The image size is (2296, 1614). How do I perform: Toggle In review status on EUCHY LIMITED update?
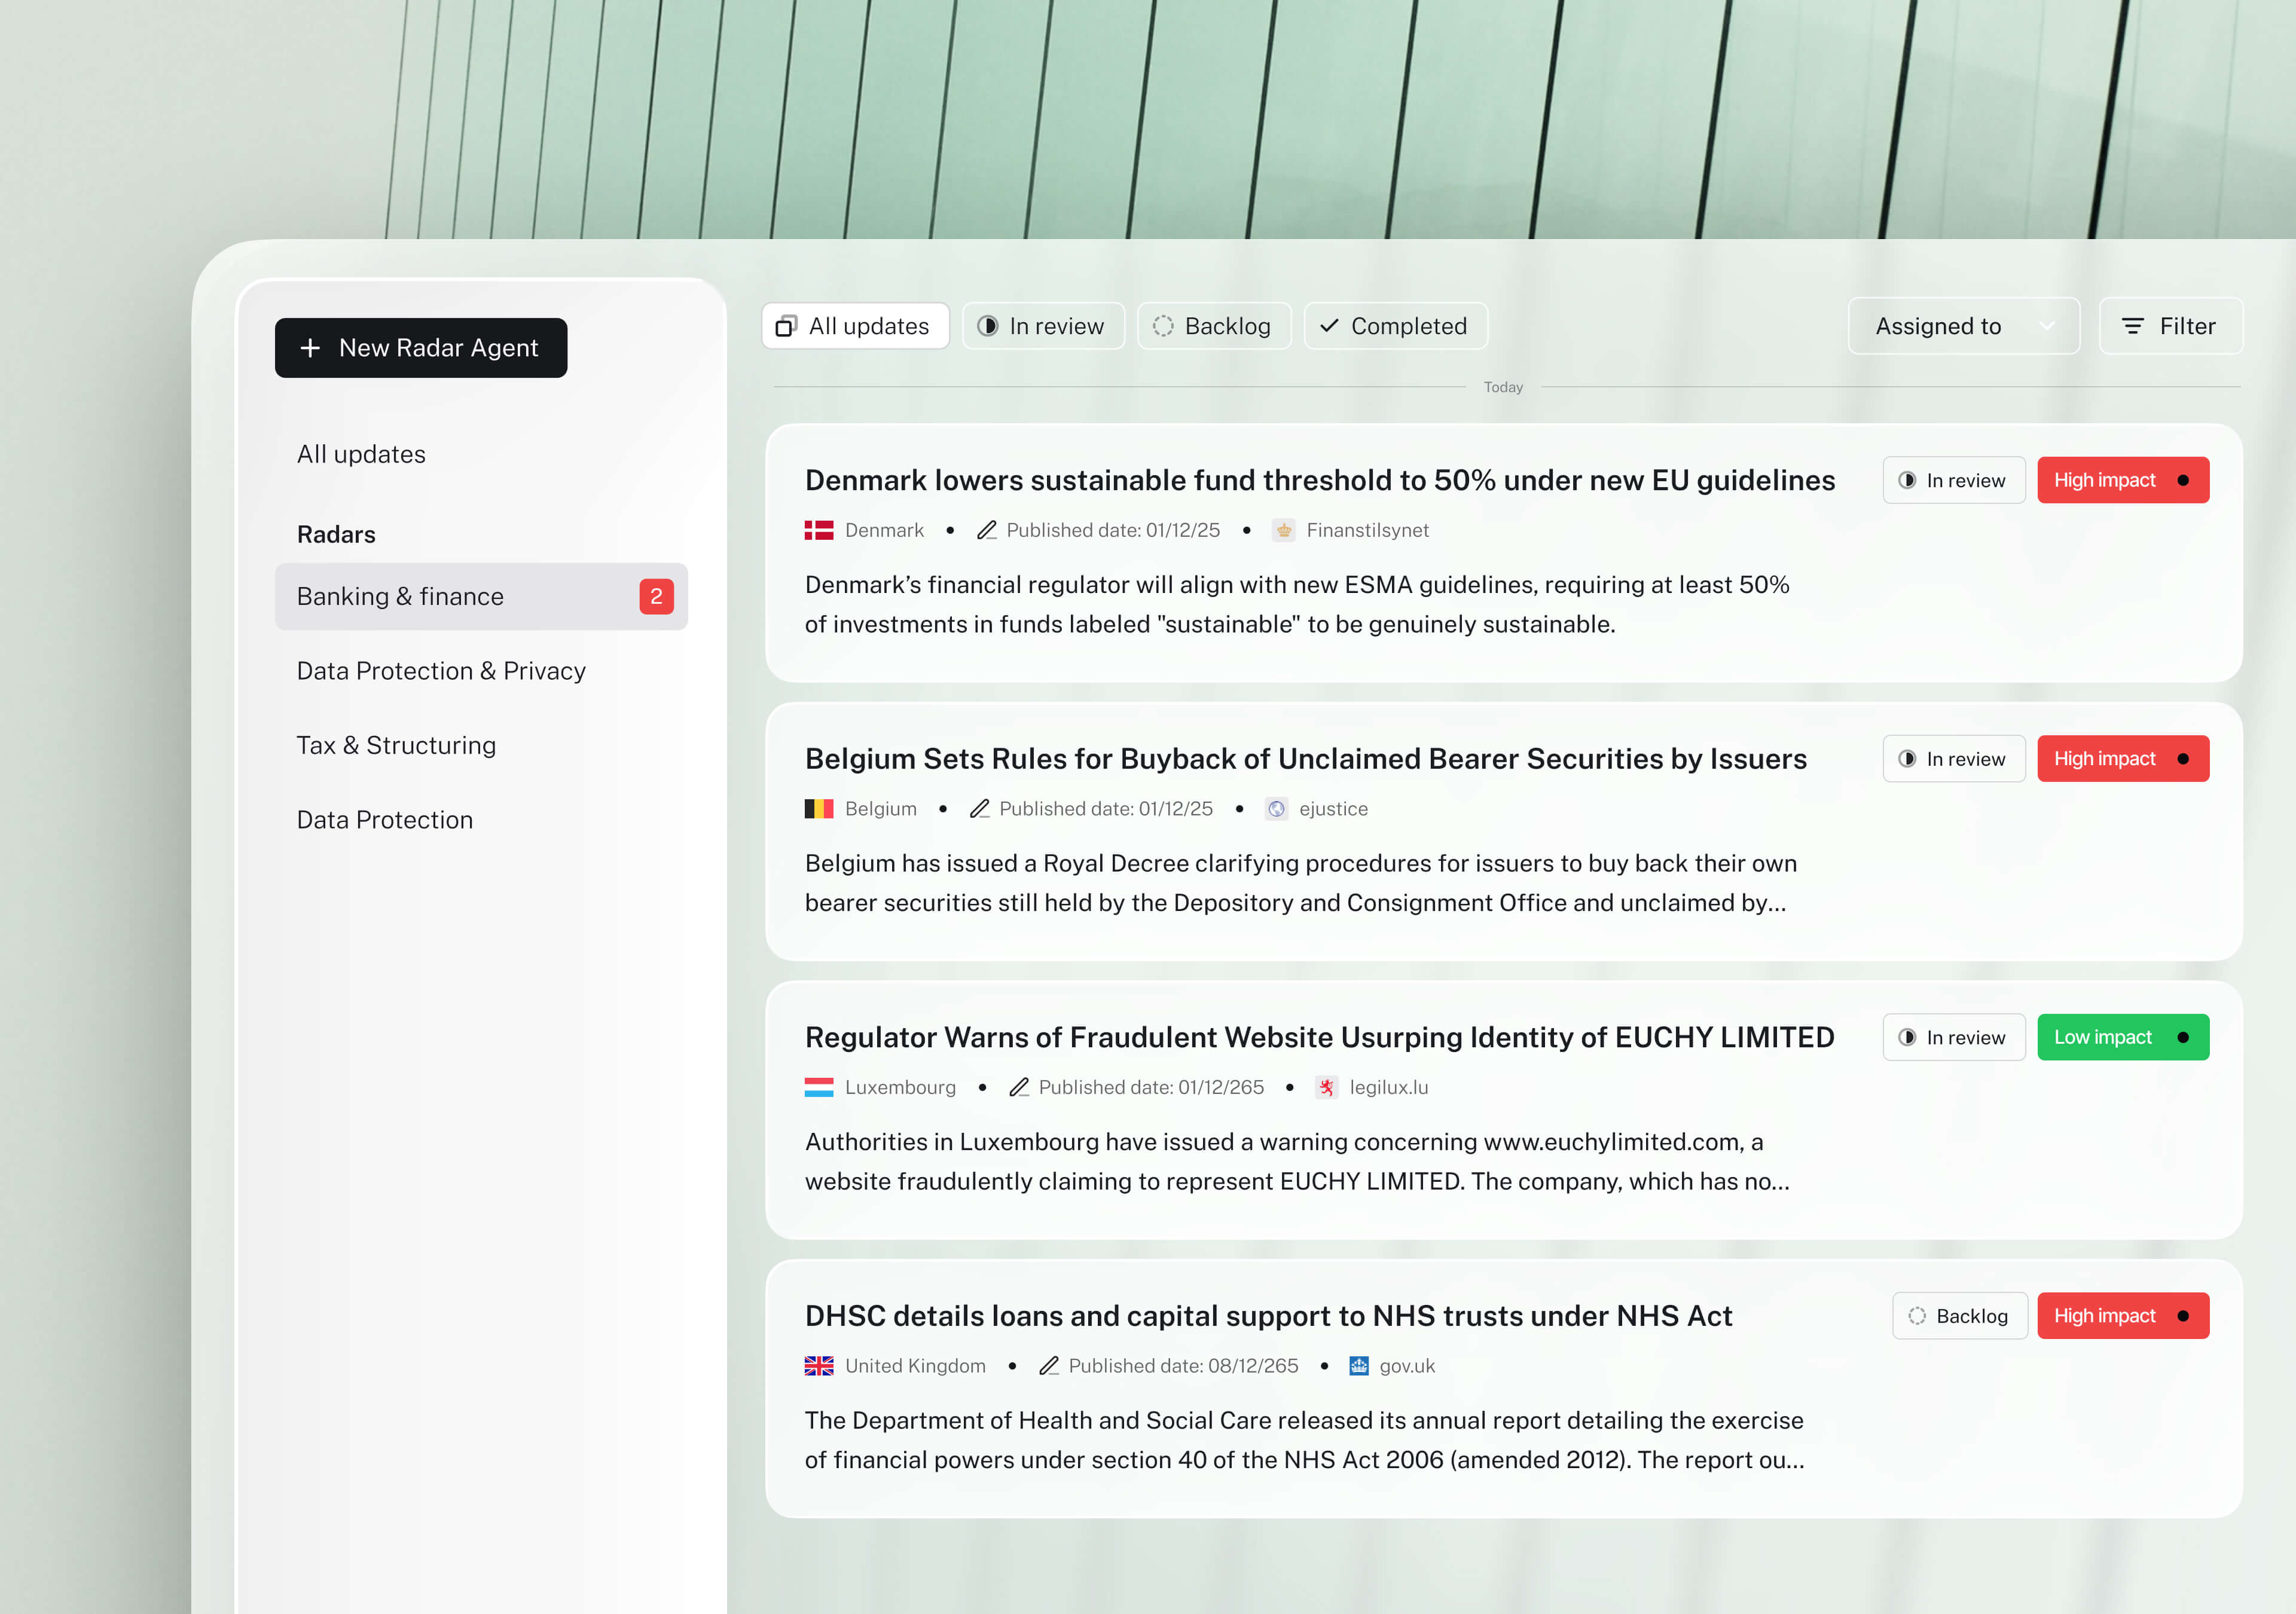(1953, 1038)
